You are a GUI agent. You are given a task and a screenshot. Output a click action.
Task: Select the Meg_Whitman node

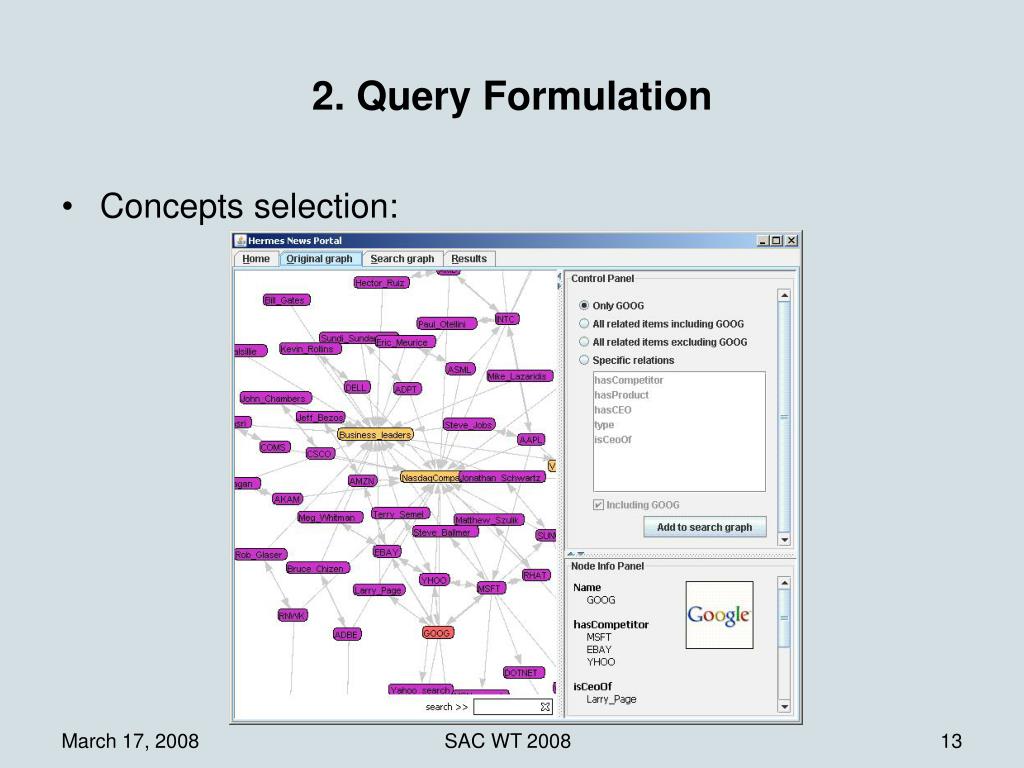[329, 517]
